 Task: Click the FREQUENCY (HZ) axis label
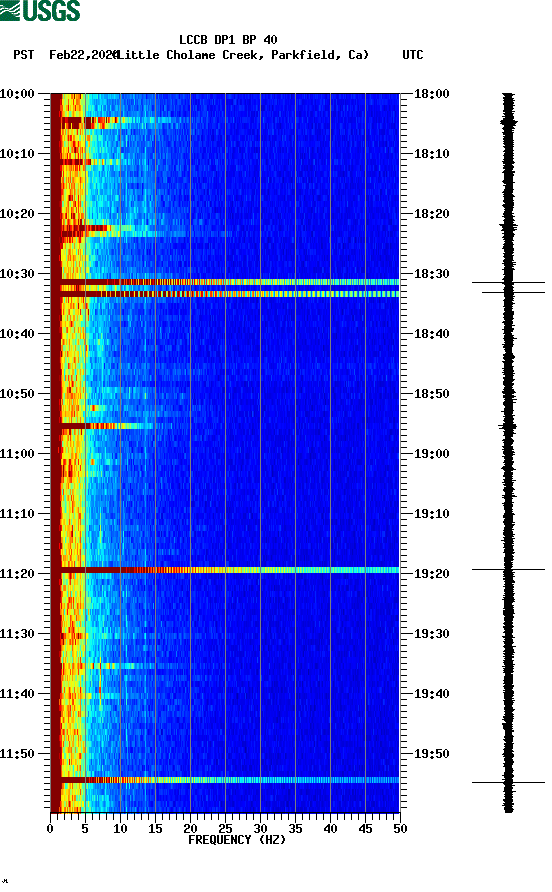pos(237,840)
